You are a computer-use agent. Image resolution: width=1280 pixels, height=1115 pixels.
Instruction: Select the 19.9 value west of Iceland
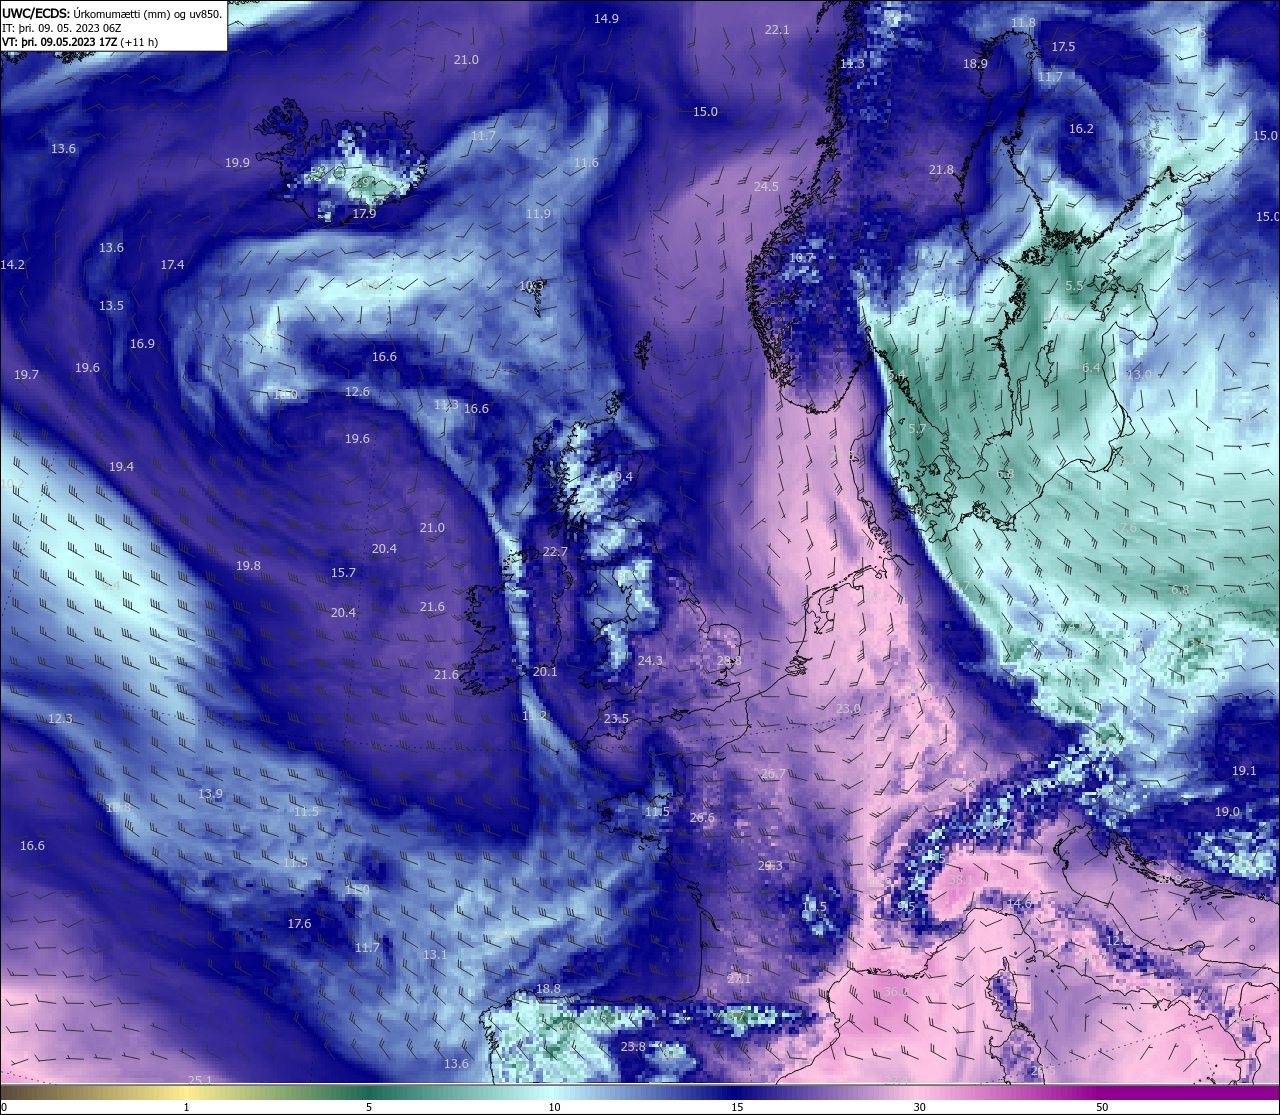(x=237, y=163)
